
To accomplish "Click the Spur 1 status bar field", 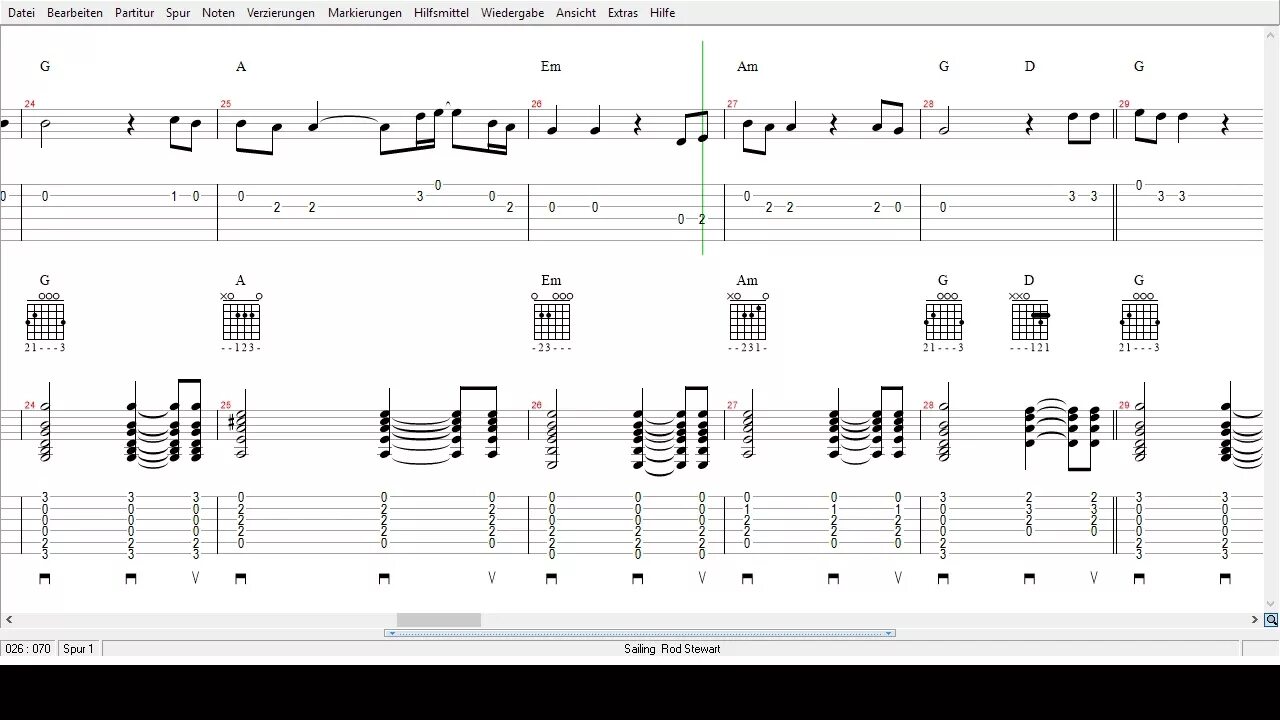I will 79,649.
